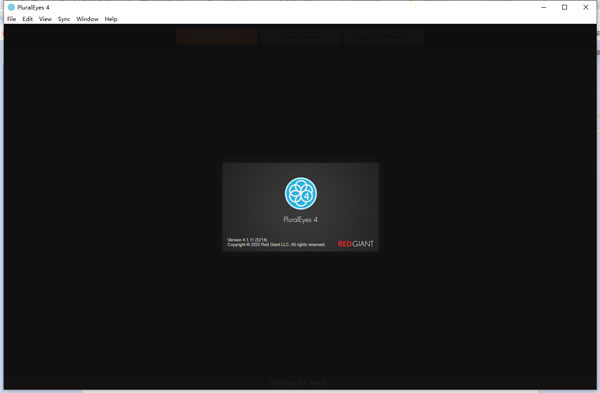Click the blue PluralEyes logo on splash

[x=301, y=193]
